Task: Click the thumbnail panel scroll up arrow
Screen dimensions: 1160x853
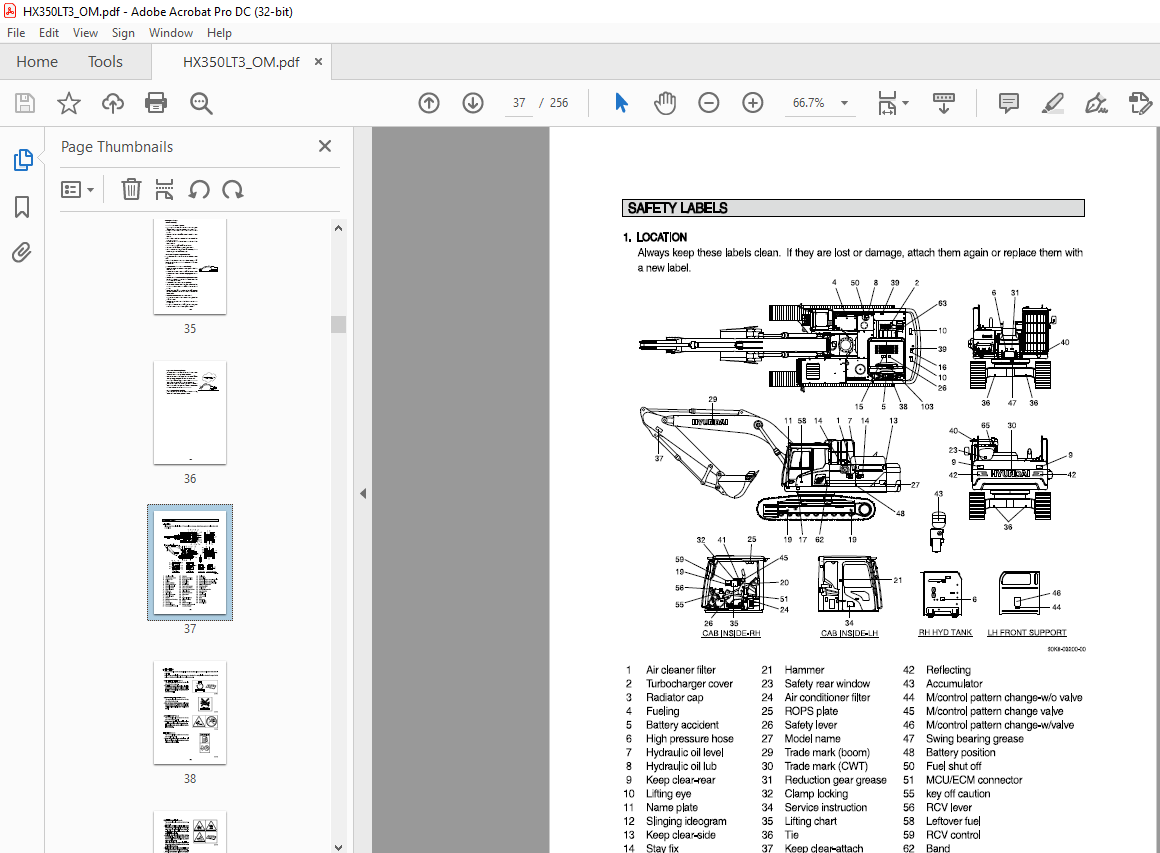Action: click(338, 229)
